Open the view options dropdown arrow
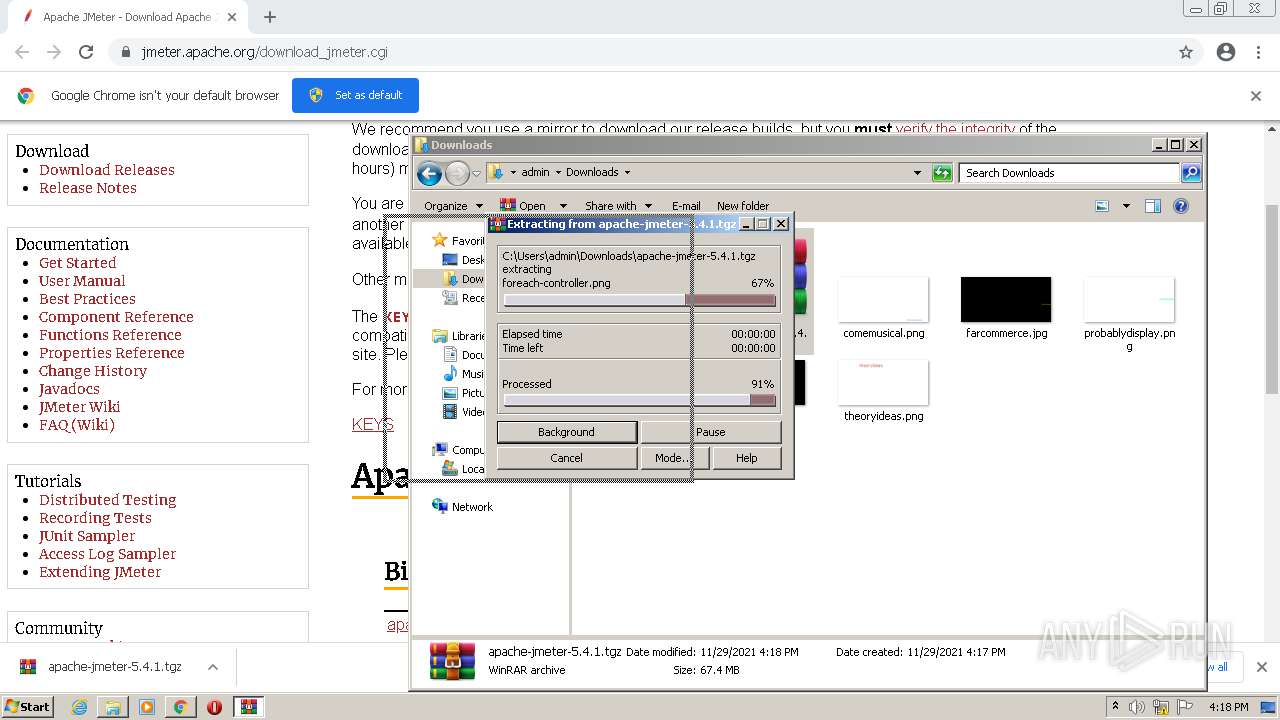Viewport: 1280px width, 720px height. point(1126,206)
